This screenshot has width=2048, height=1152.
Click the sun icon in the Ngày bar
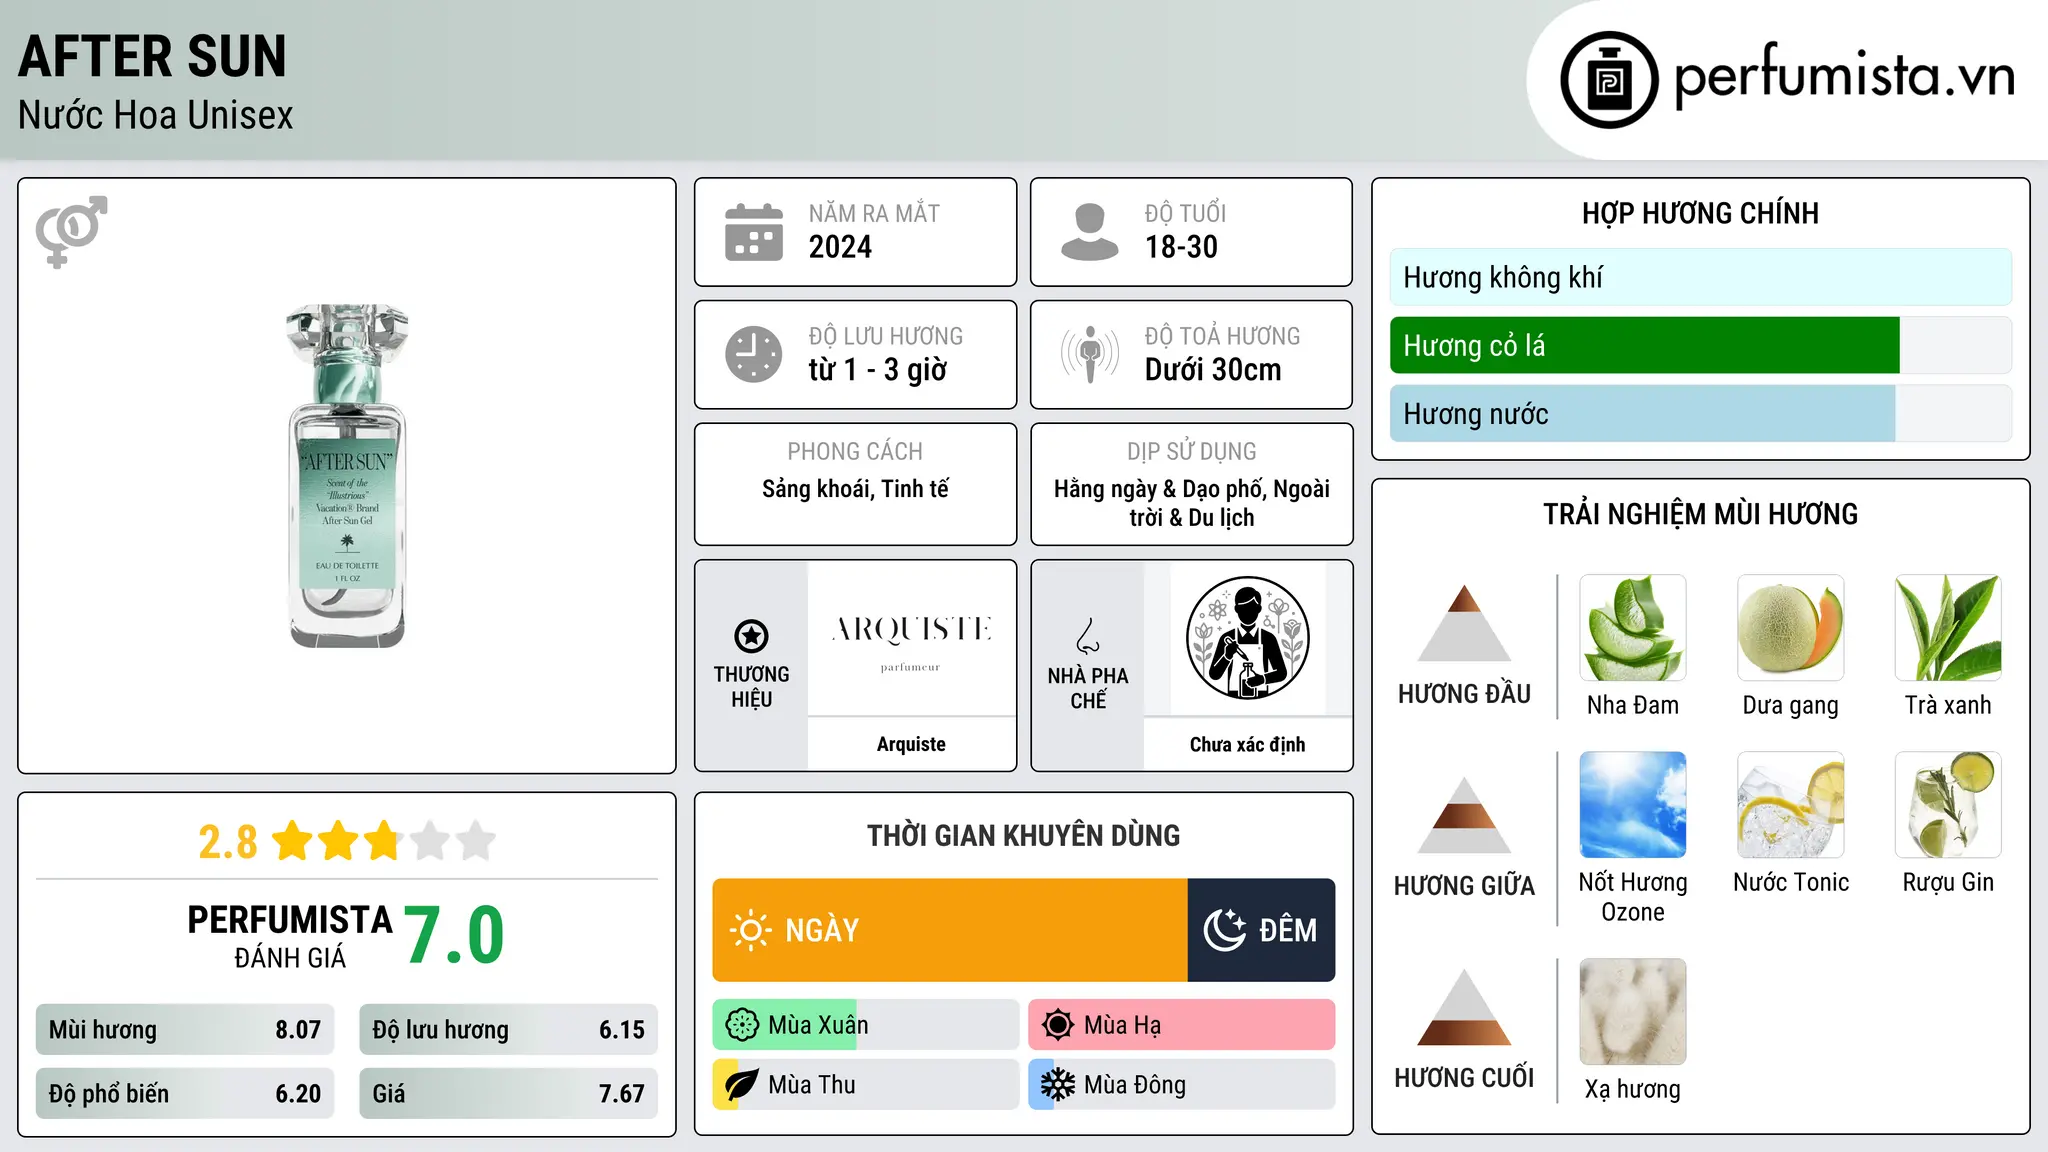pos(750,930)
